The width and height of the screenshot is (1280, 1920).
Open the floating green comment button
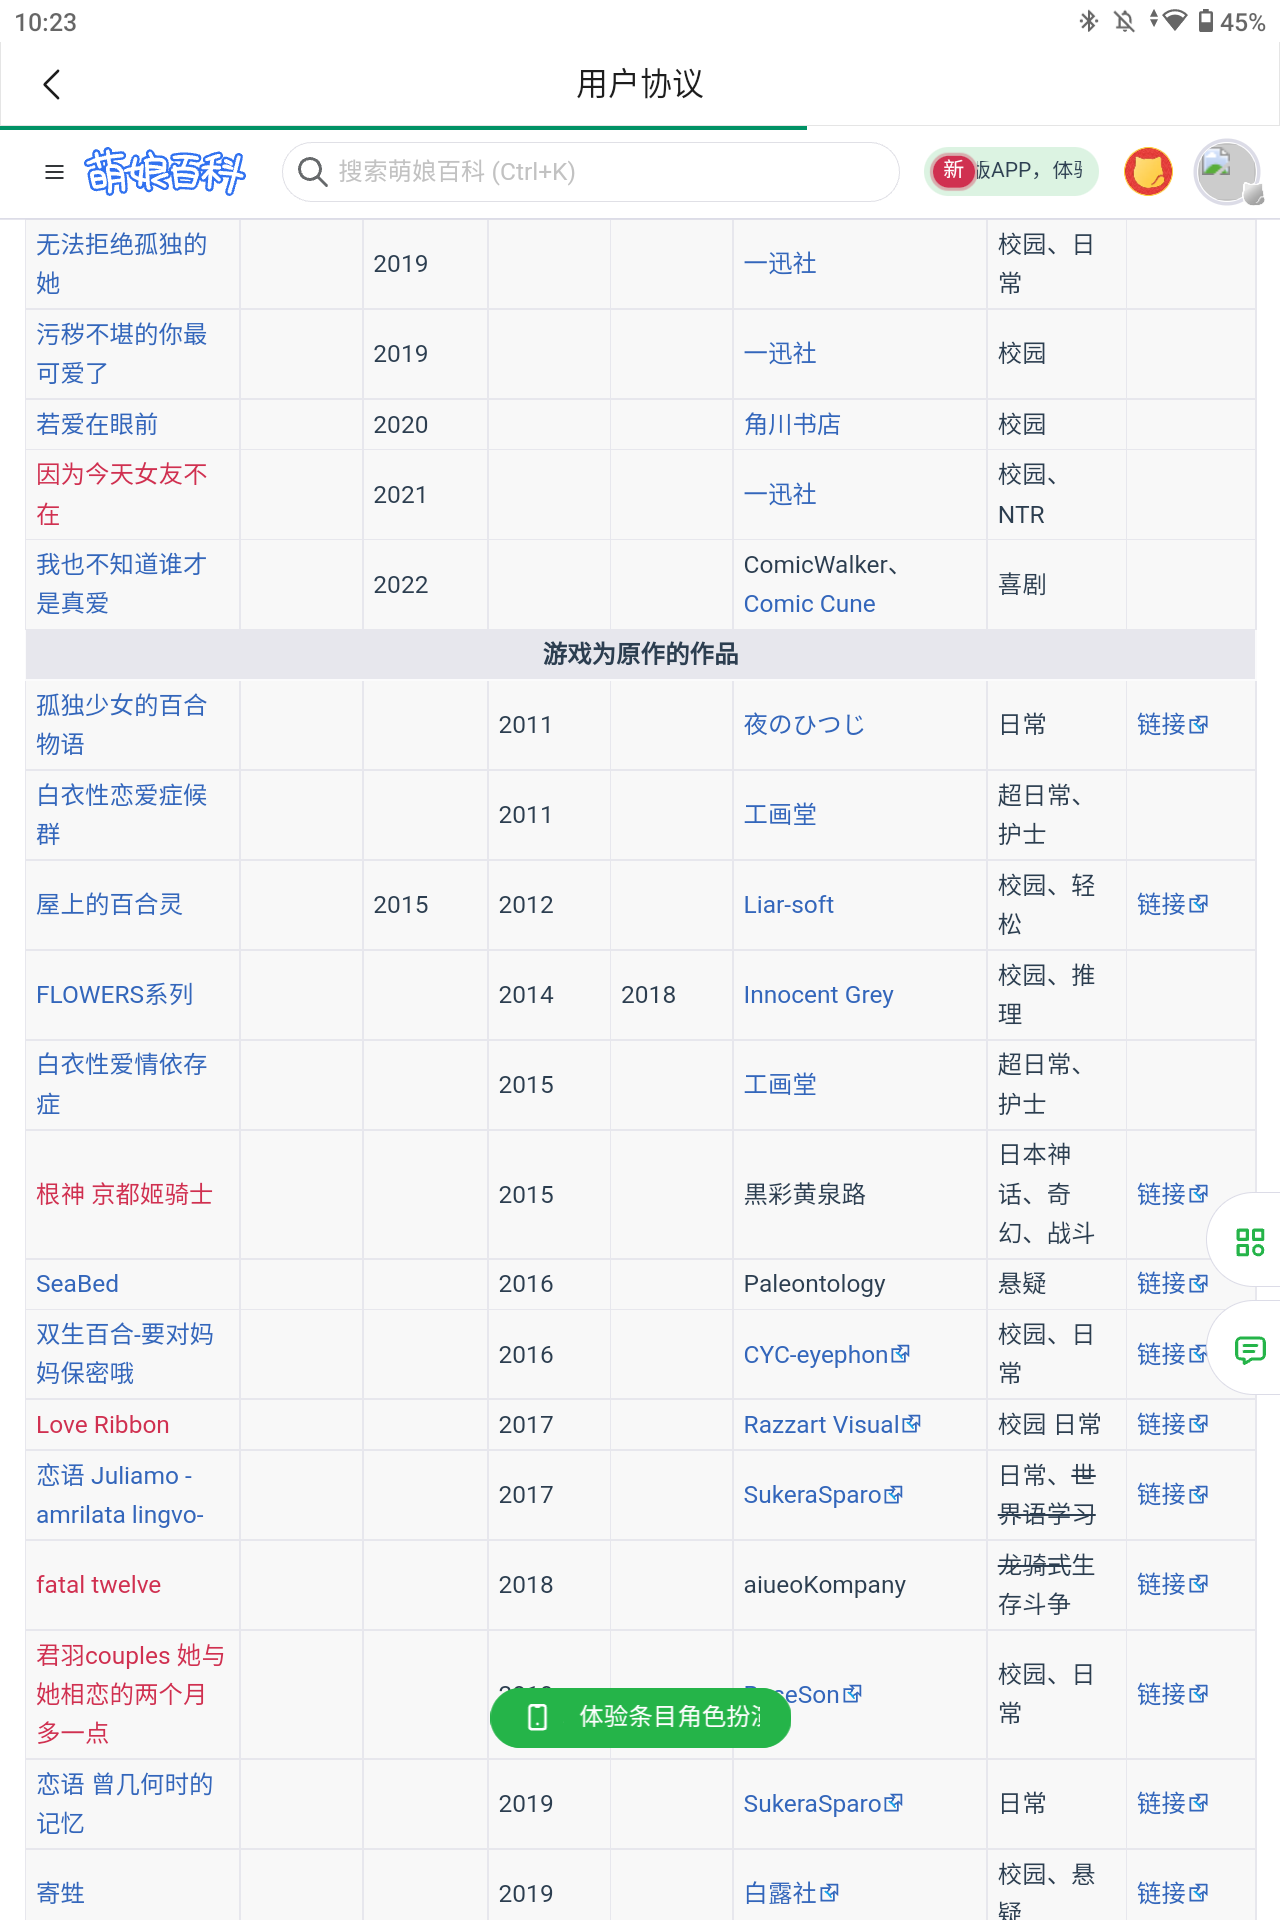coord(1250,1350)
